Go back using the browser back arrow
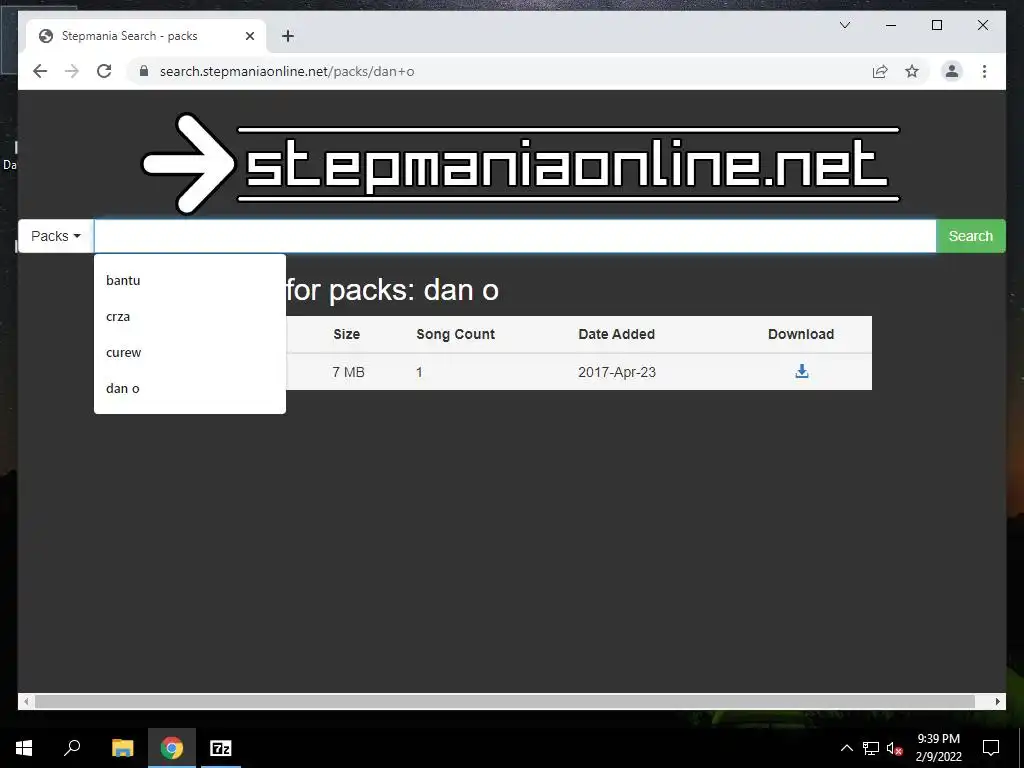The height and width of the screenshot is (768, 1024). point(40,71)
